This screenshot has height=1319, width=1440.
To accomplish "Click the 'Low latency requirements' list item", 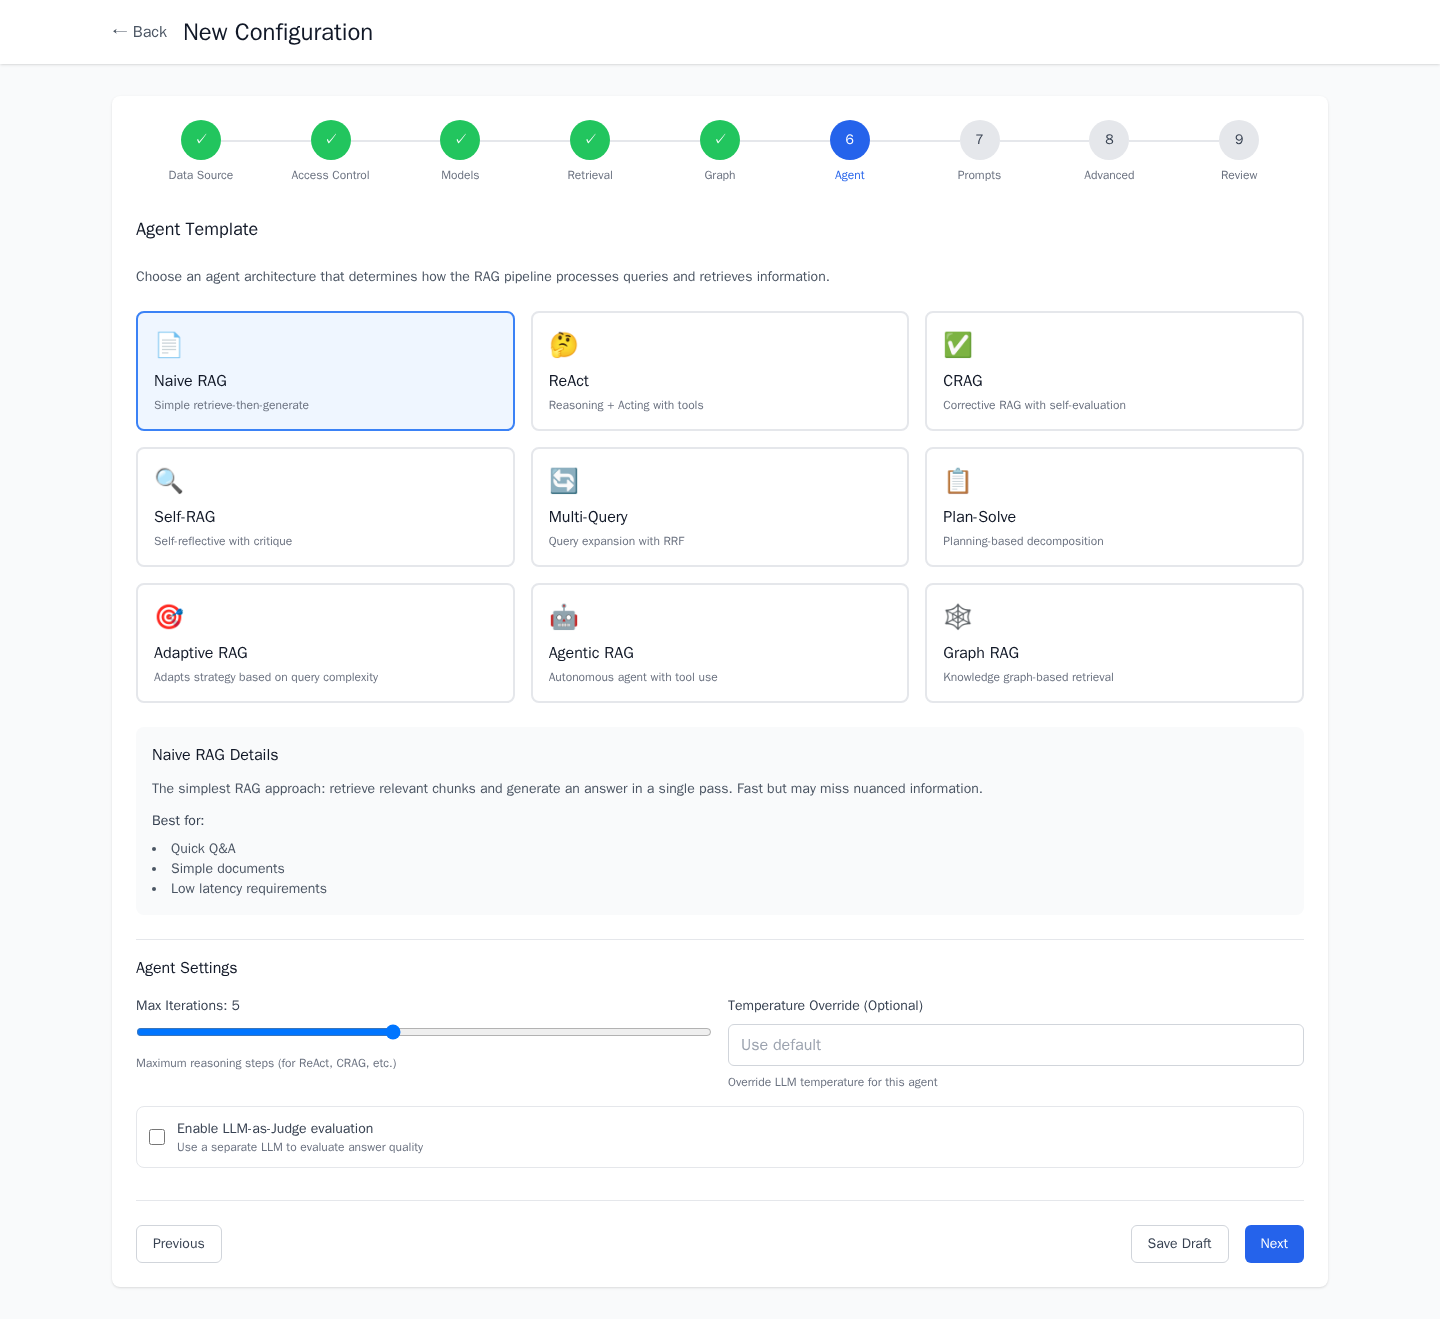I will click(x=249, y=889).
